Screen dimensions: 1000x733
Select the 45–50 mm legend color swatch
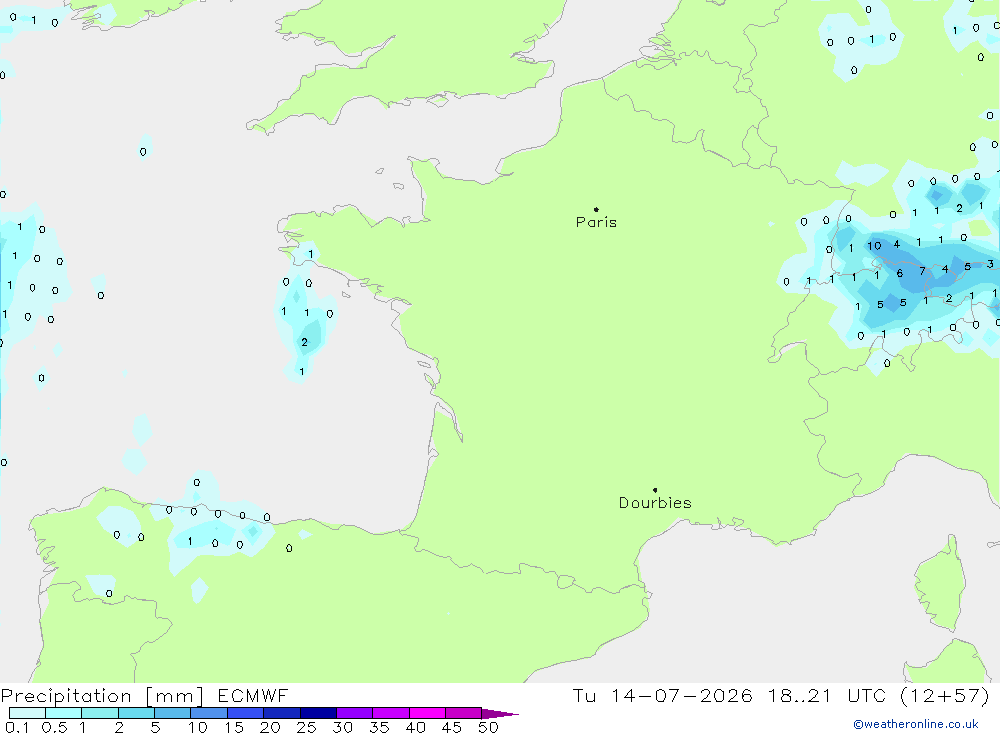(x=464, y=713)
